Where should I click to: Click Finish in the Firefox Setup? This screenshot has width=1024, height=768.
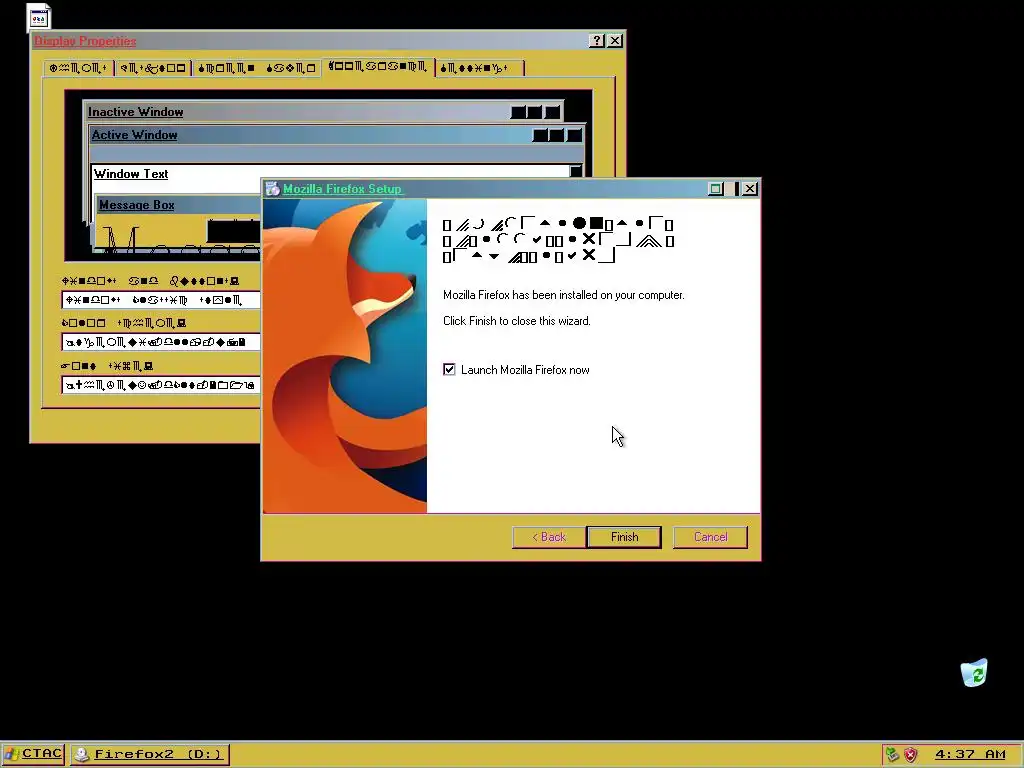624,537
